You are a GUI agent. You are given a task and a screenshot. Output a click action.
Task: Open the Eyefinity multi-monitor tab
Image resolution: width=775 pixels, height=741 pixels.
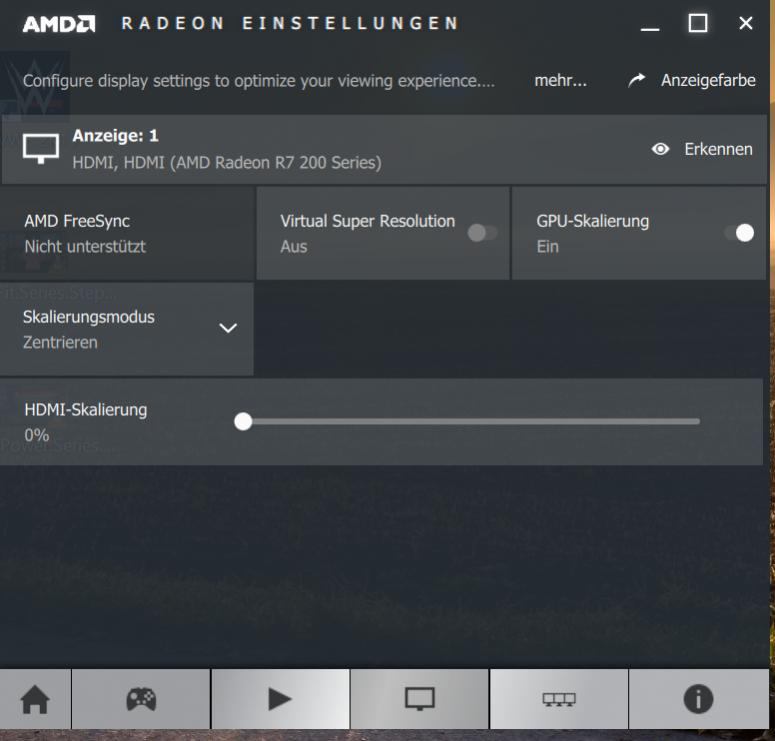[559, 699]
